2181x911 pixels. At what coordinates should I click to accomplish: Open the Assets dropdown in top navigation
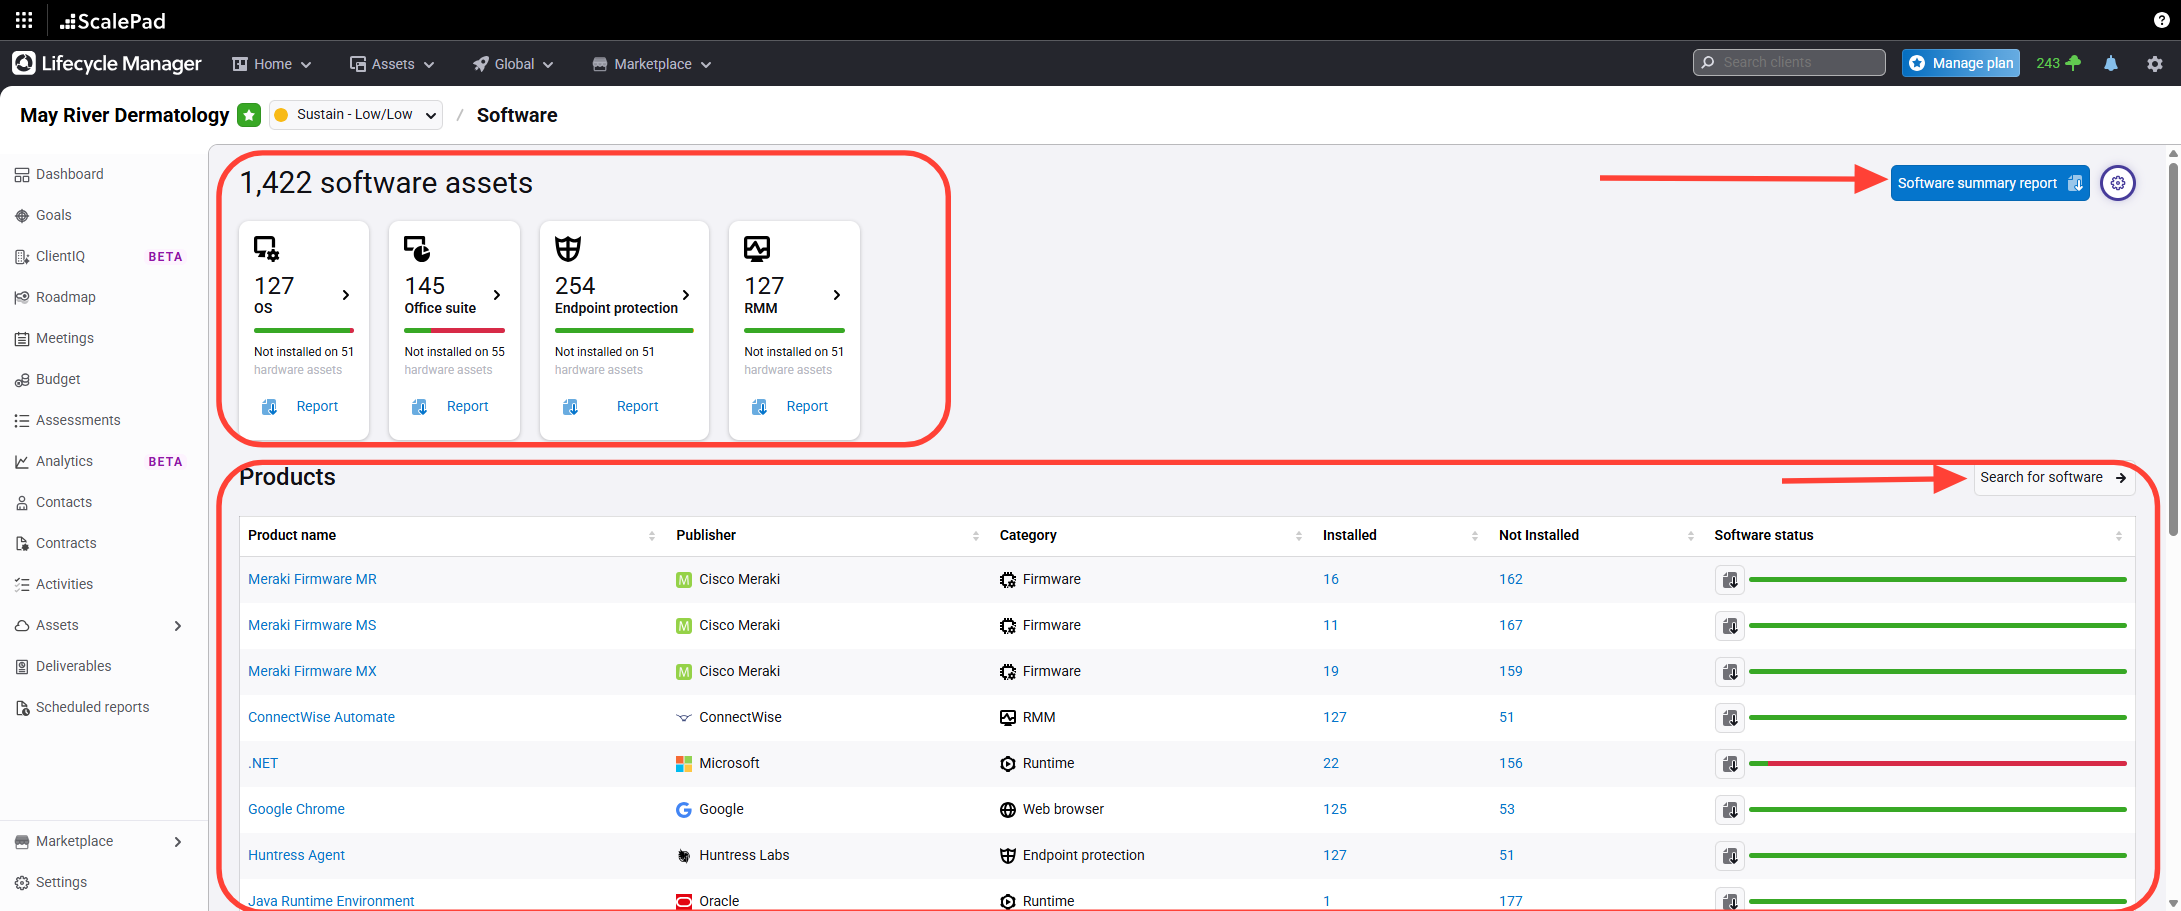pos(392,64)
